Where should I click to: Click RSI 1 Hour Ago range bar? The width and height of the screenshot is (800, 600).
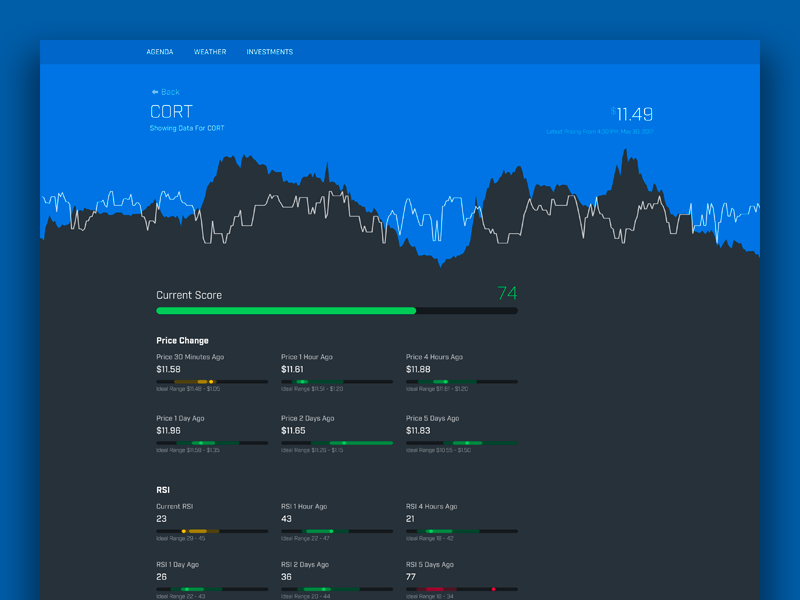(337, 531)
